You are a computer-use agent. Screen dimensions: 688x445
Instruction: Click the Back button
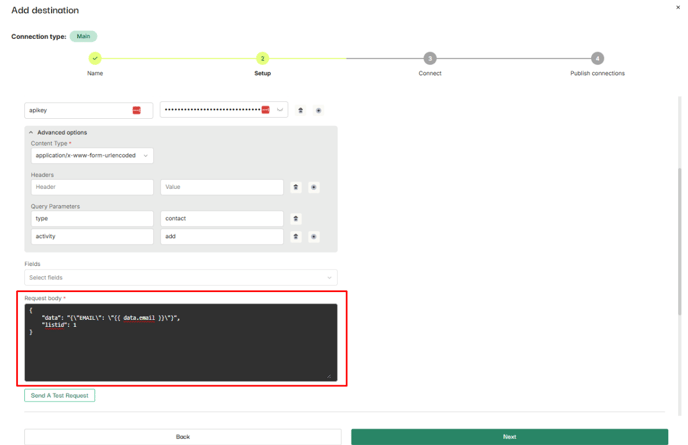tap(183, 437)
